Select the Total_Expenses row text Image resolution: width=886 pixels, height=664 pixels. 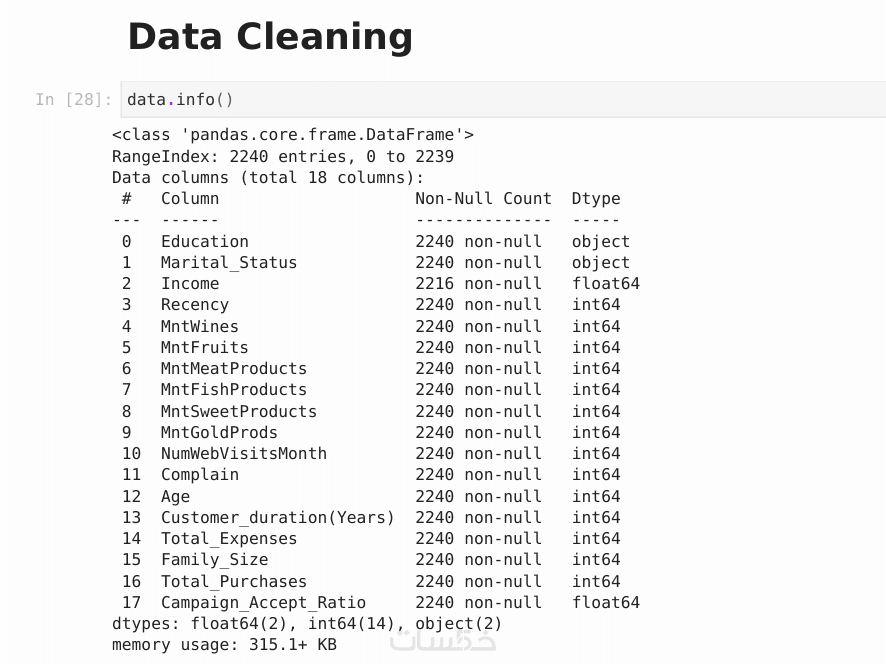coord(229,538)
